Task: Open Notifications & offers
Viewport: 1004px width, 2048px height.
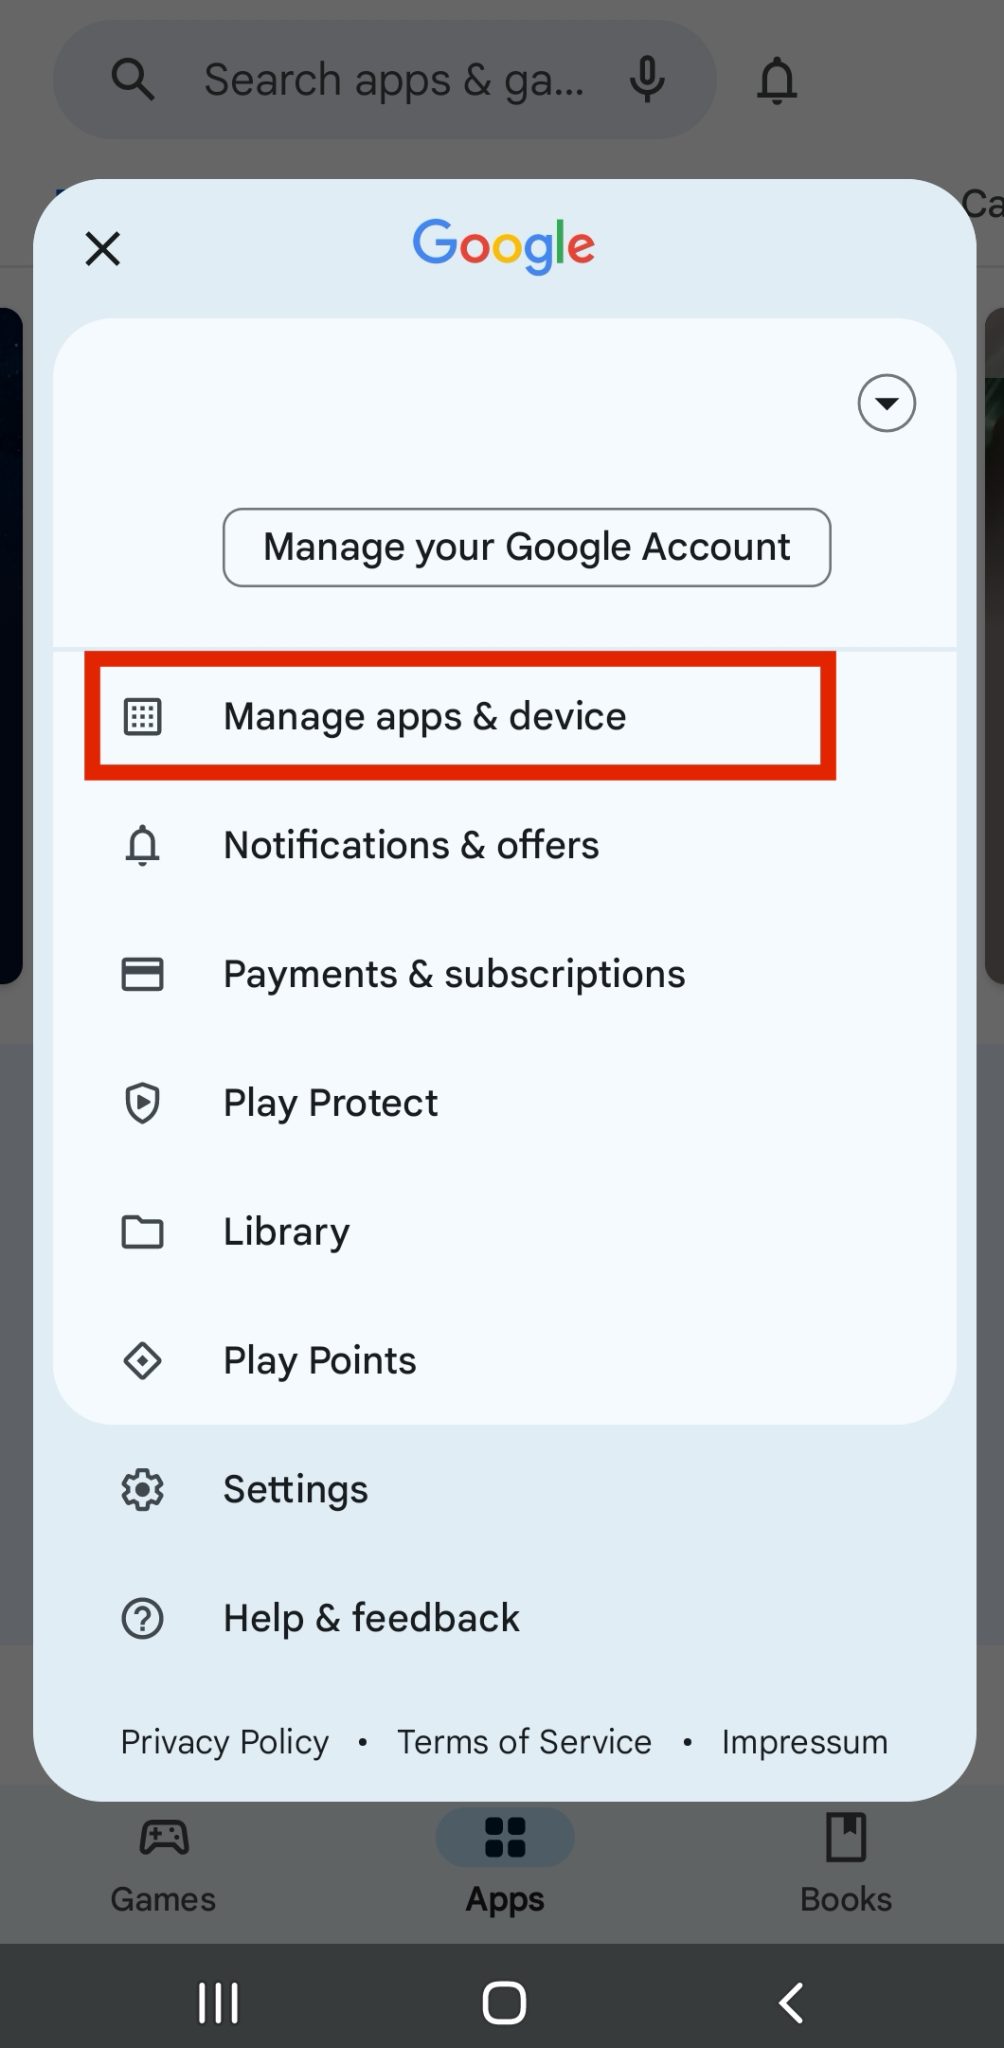Action: click(x=504, y=845)
